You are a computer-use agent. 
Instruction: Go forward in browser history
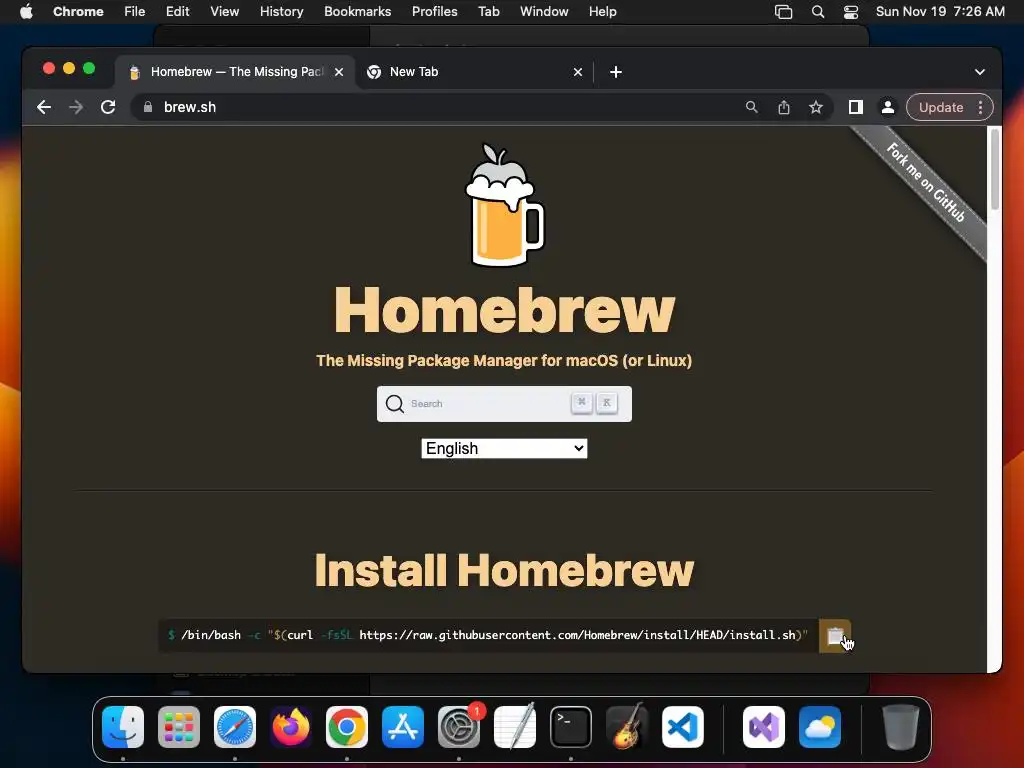tap(76, 107)
